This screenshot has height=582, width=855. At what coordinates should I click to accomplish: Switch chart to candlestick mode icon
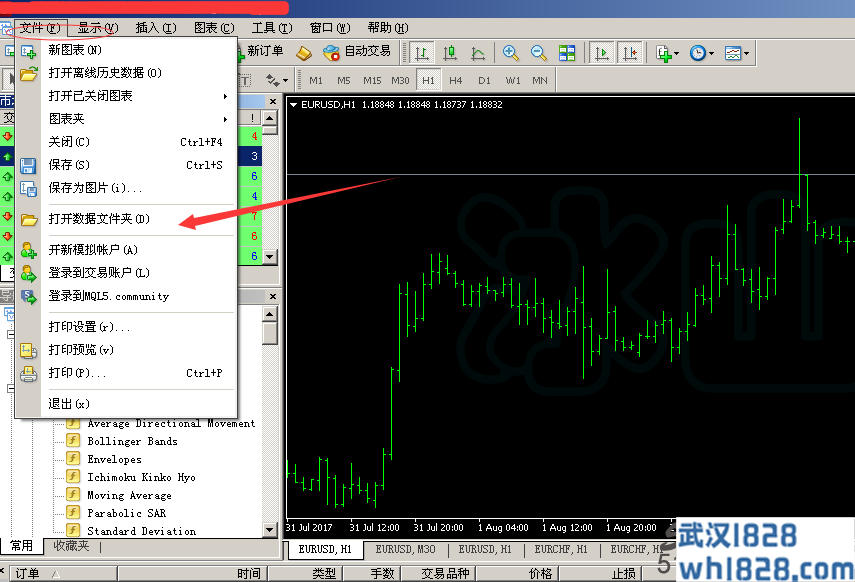[x=450, y=52]
